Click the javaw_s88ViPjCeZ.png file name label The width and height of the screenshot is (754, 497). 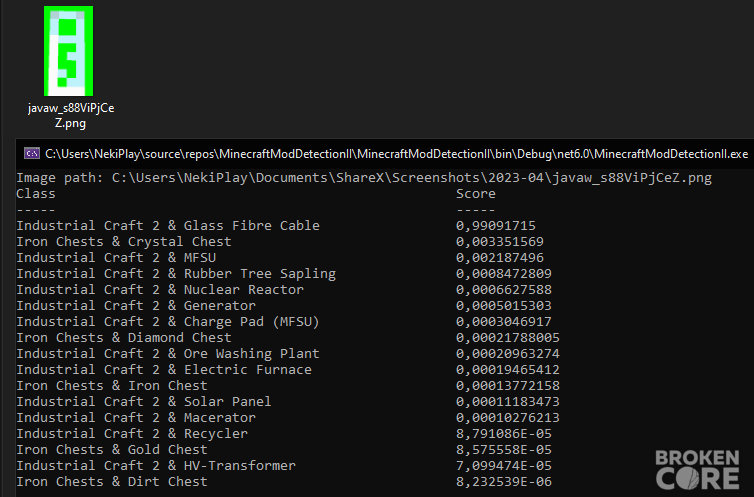[71, 115]
